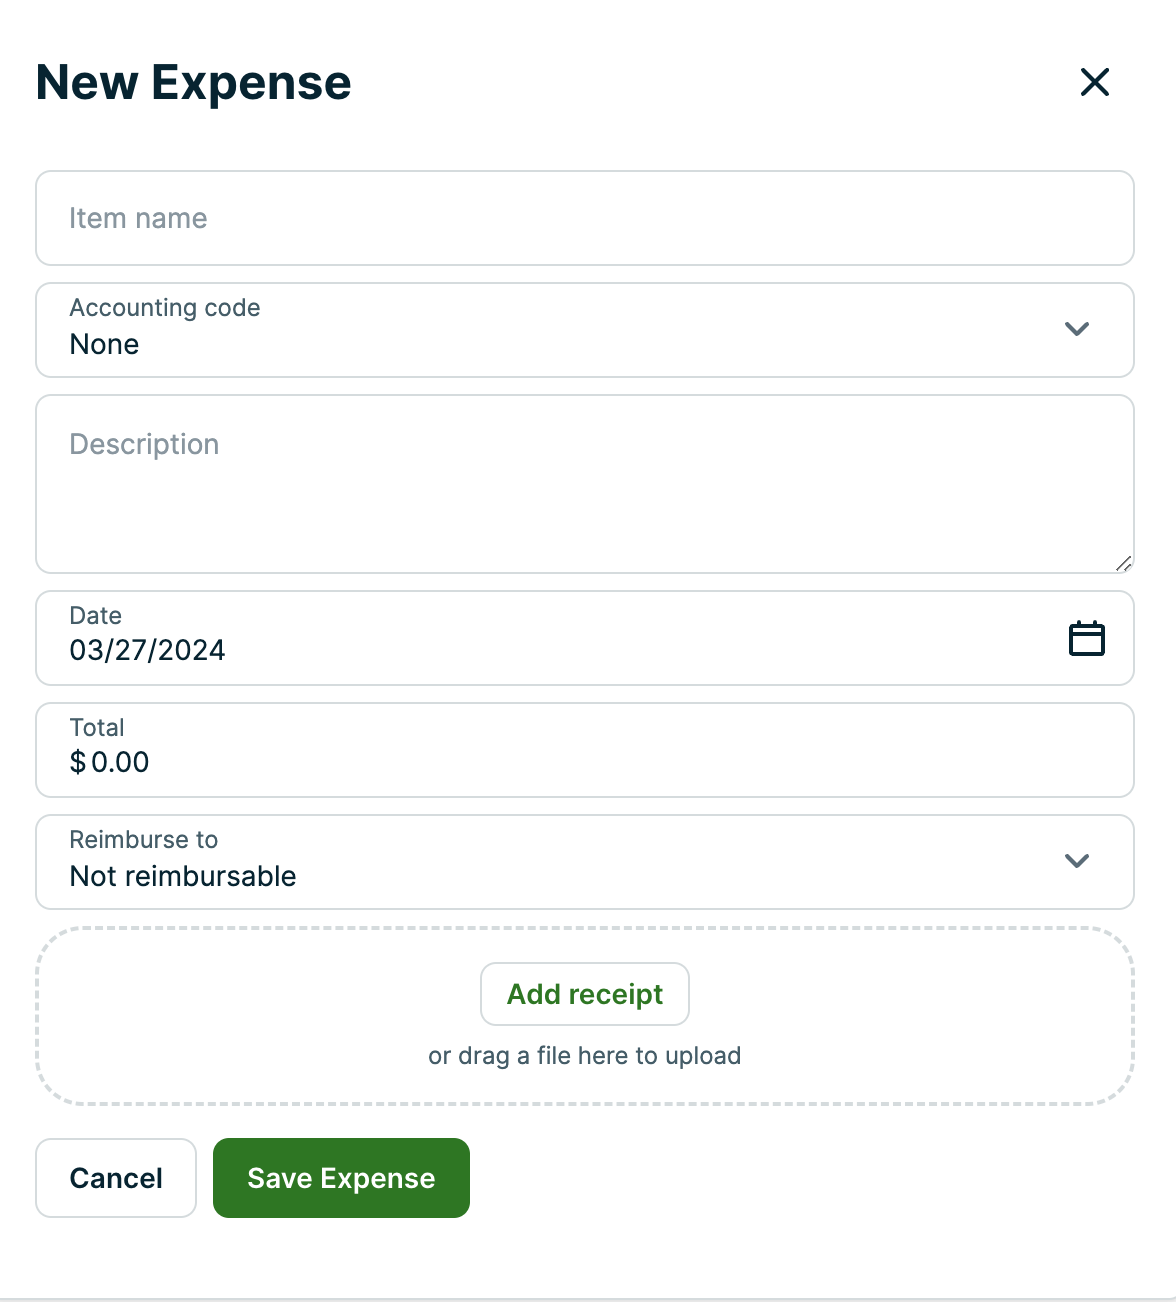Click the dollar sign in Total

[x=78, y=763]
